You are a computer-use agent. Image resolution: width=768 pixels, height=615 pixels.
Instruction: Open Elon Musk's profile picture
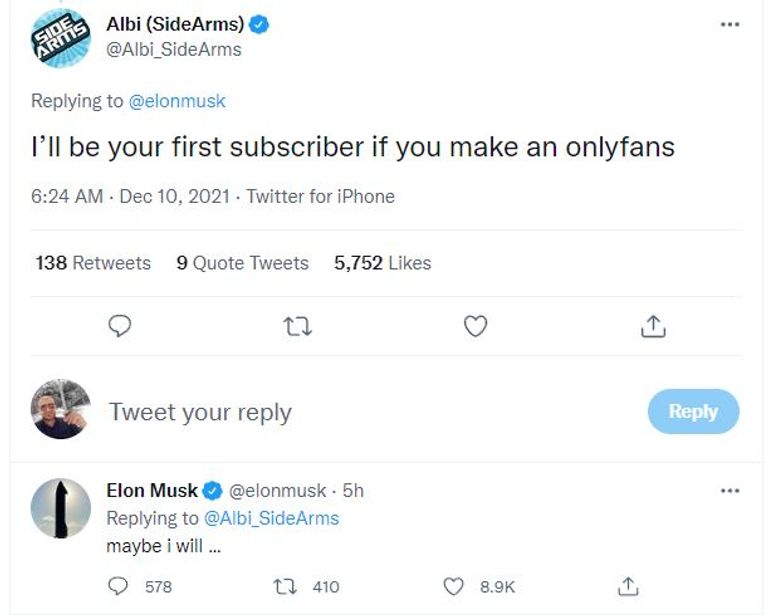pyautogui.click(x=61, y=508)
